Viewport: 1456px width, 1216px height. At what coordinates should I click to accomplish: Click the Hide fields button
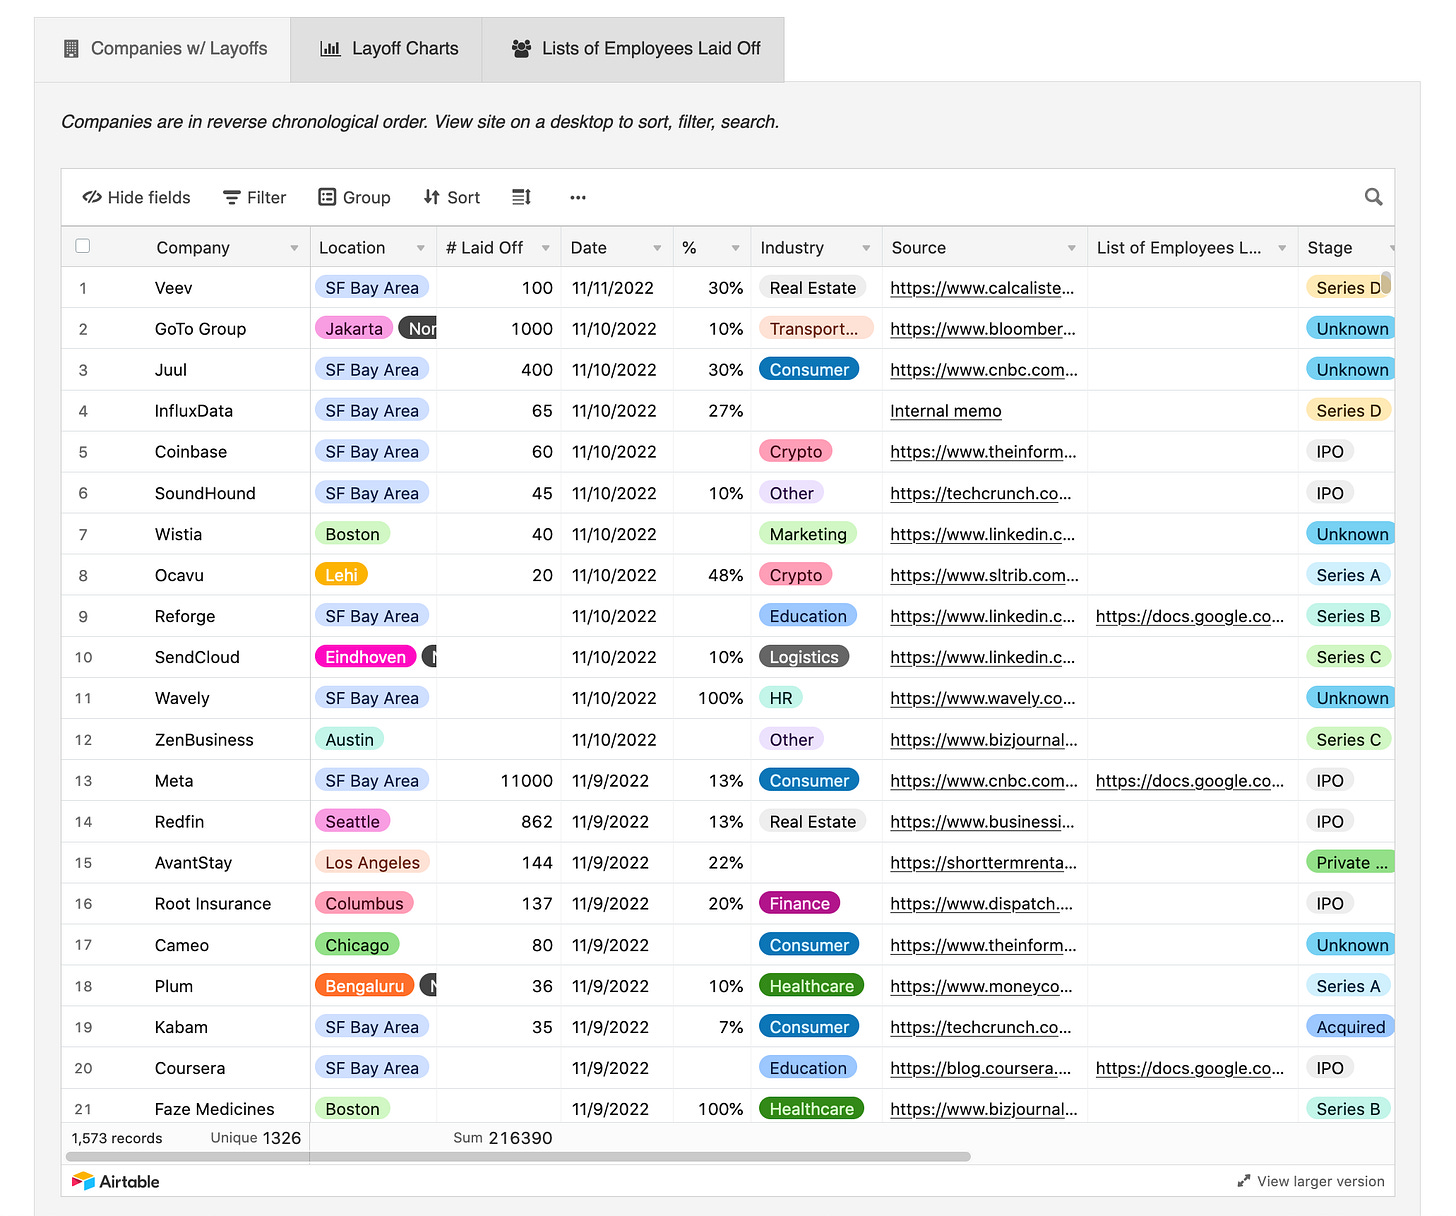point(136,197)
